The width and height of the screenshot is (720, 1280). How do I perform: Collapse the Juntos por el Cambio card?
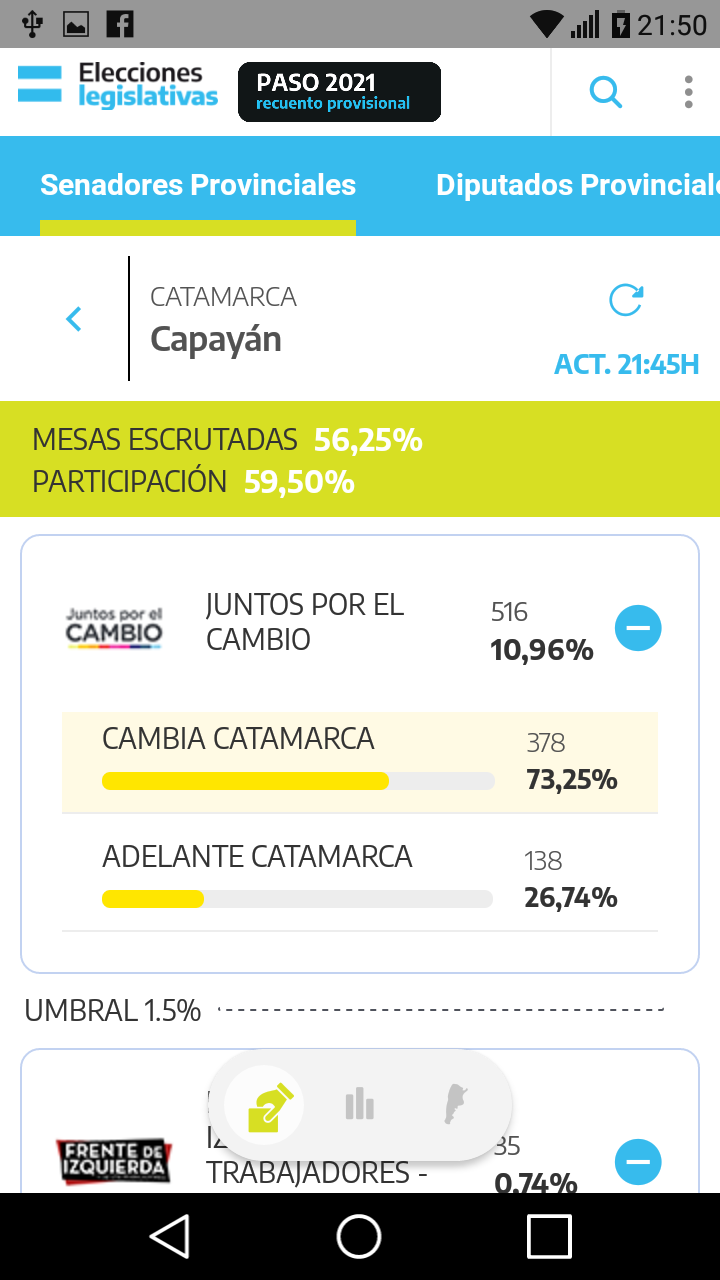pos(638,628)
